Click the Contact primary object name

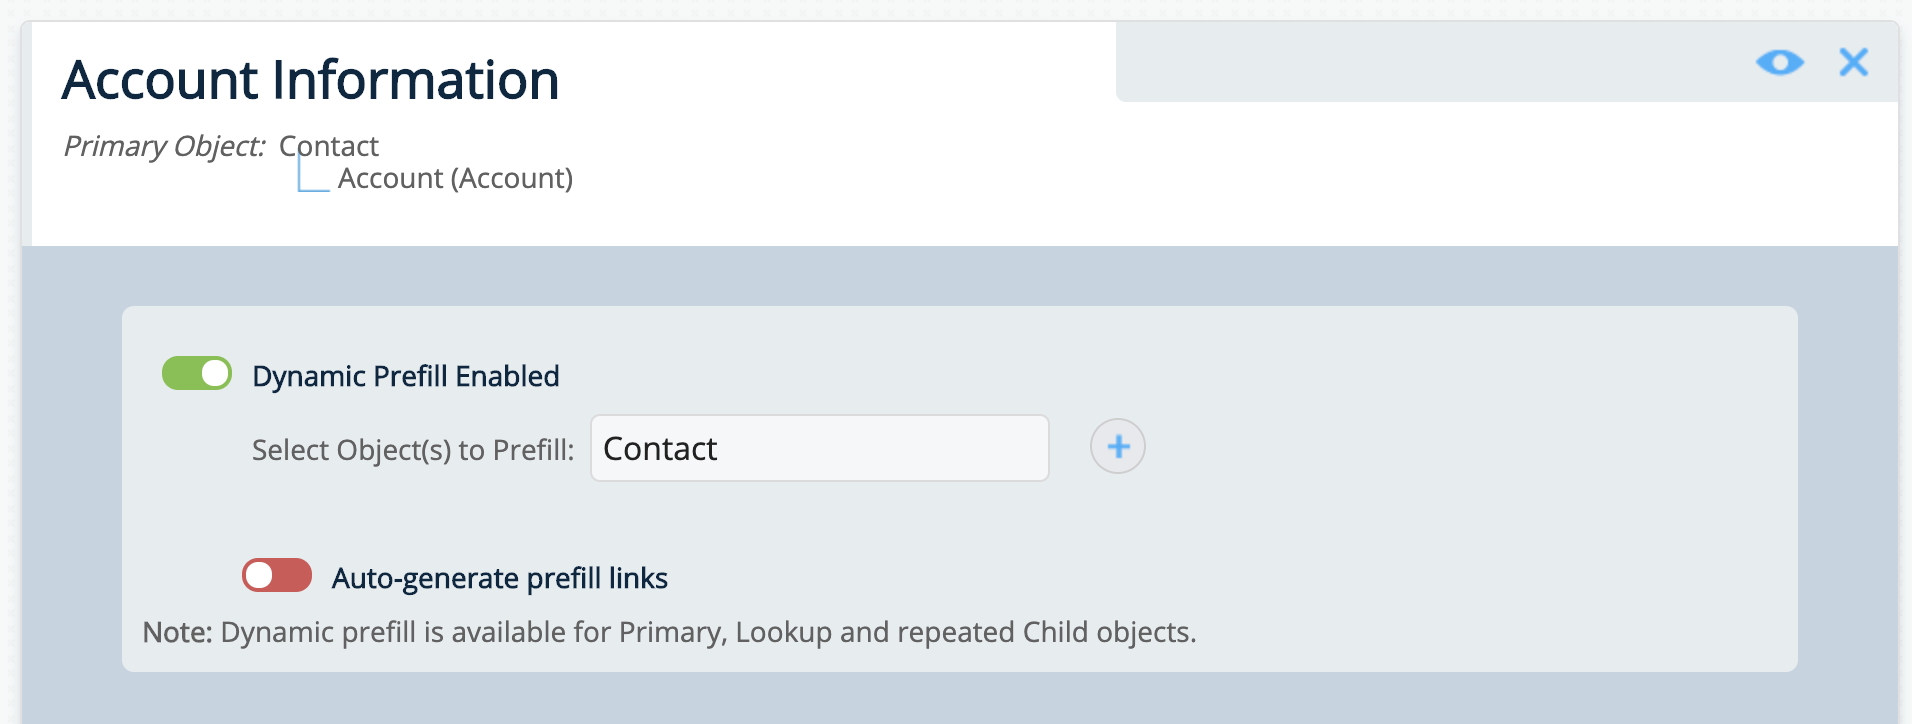point(328,146)
